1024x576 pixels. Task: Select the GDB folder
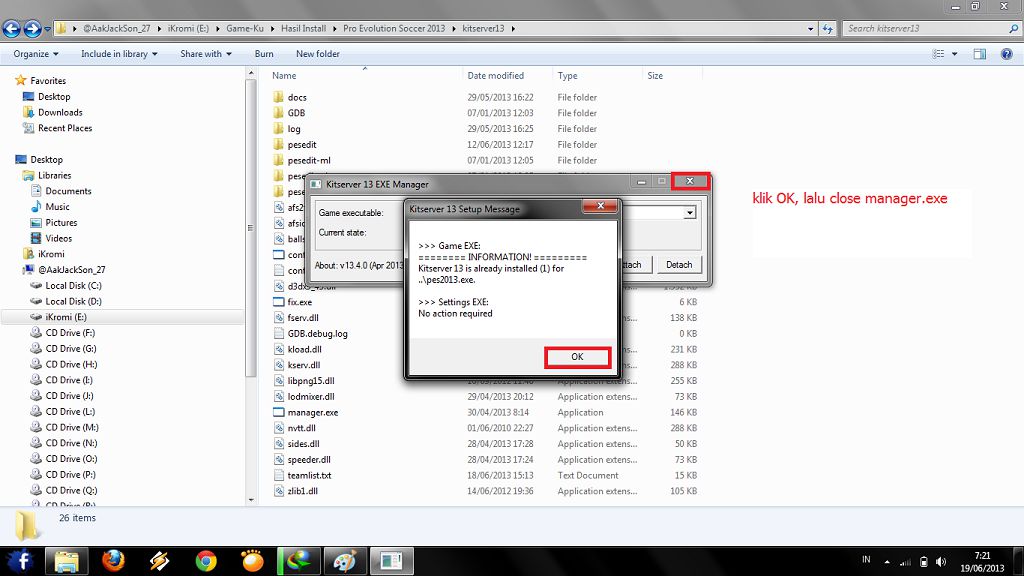296,113
